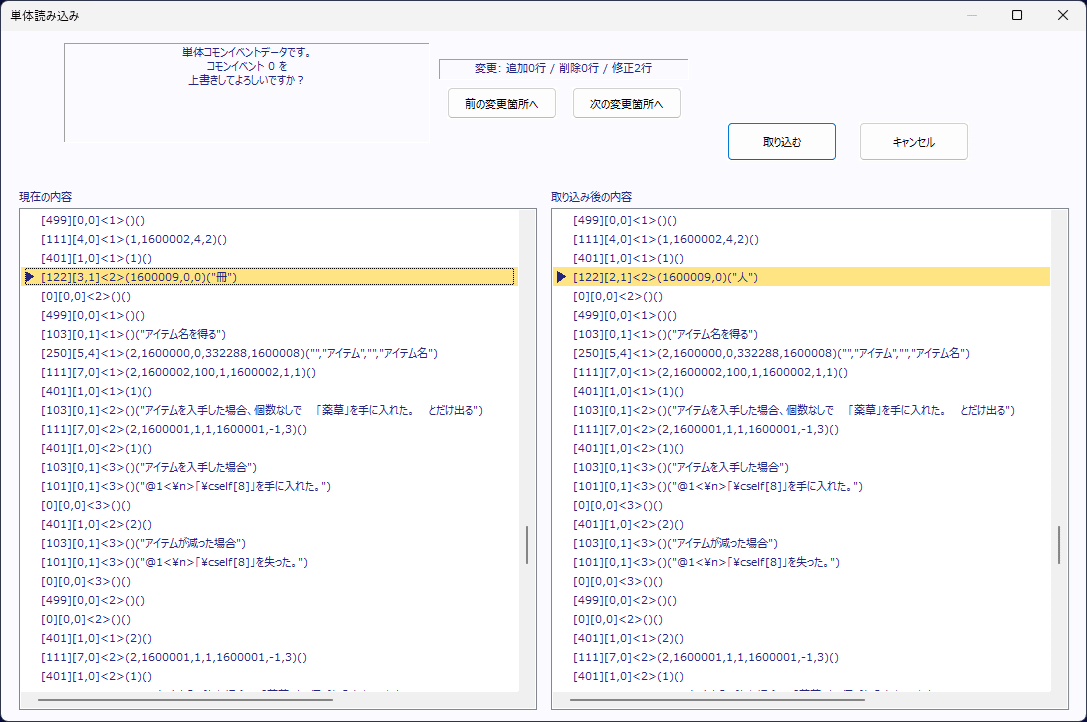Close the 単体読み込み dialog
This screenshot has width=1087, height=722.
1063,15
